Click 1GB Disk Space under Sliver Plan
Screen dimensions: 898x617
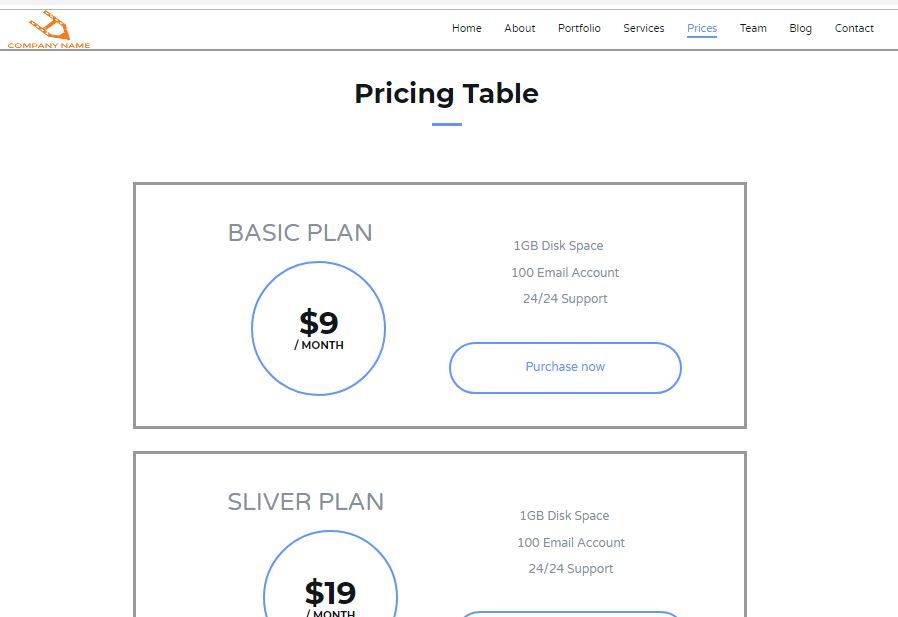pyautogui.click(x=564, y=516)
